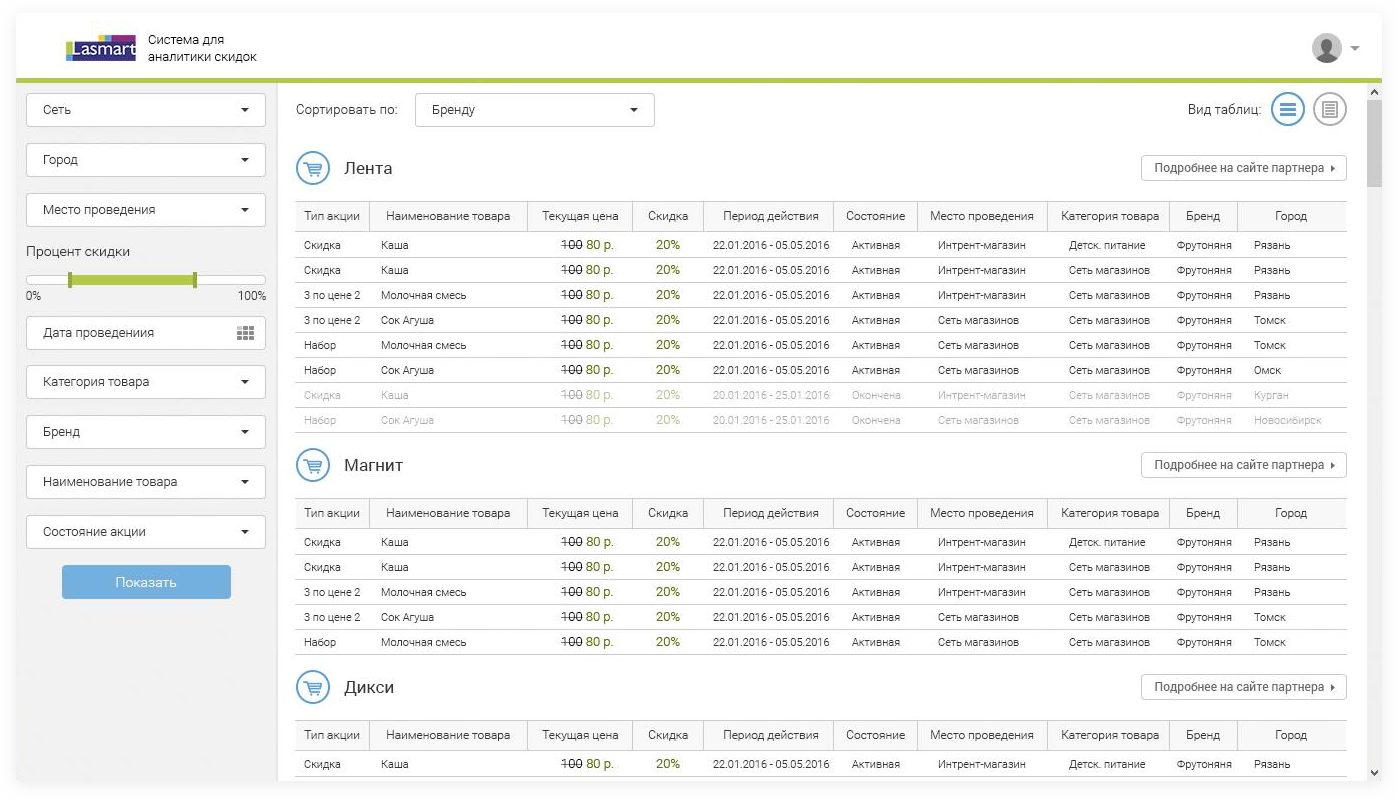Click the scrollbar down arrow
Viewport: 1398px width, 800px height.
[1374, 773]
